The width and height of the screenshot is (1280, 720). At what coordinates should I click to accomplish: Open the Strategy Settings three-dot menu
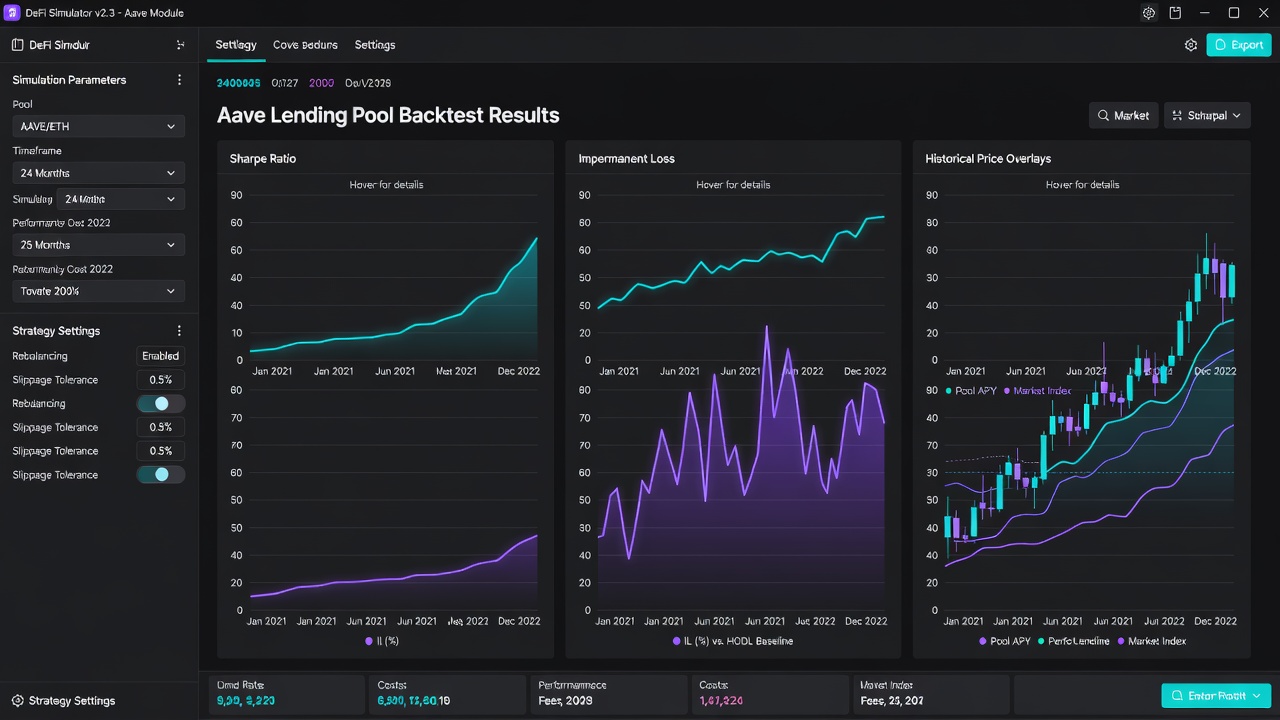tap(180, 331)
